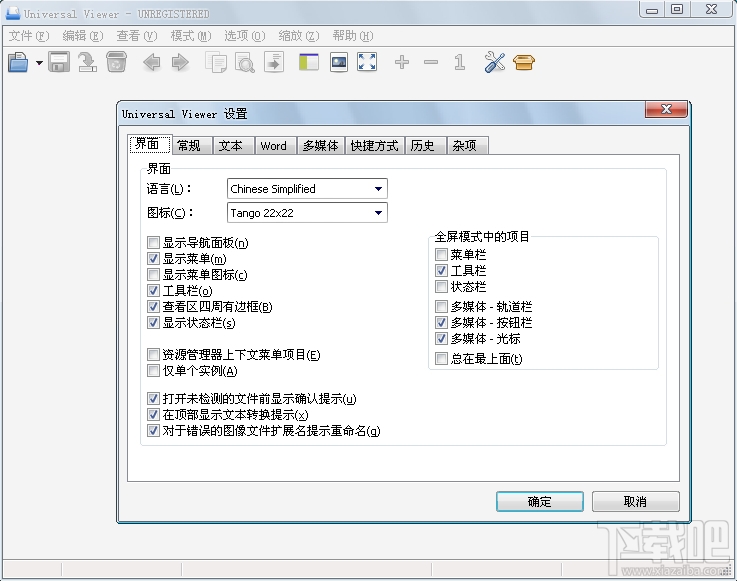
Task: Uncheck 显示菜单(m) checkbox
Action: [153, 259]
